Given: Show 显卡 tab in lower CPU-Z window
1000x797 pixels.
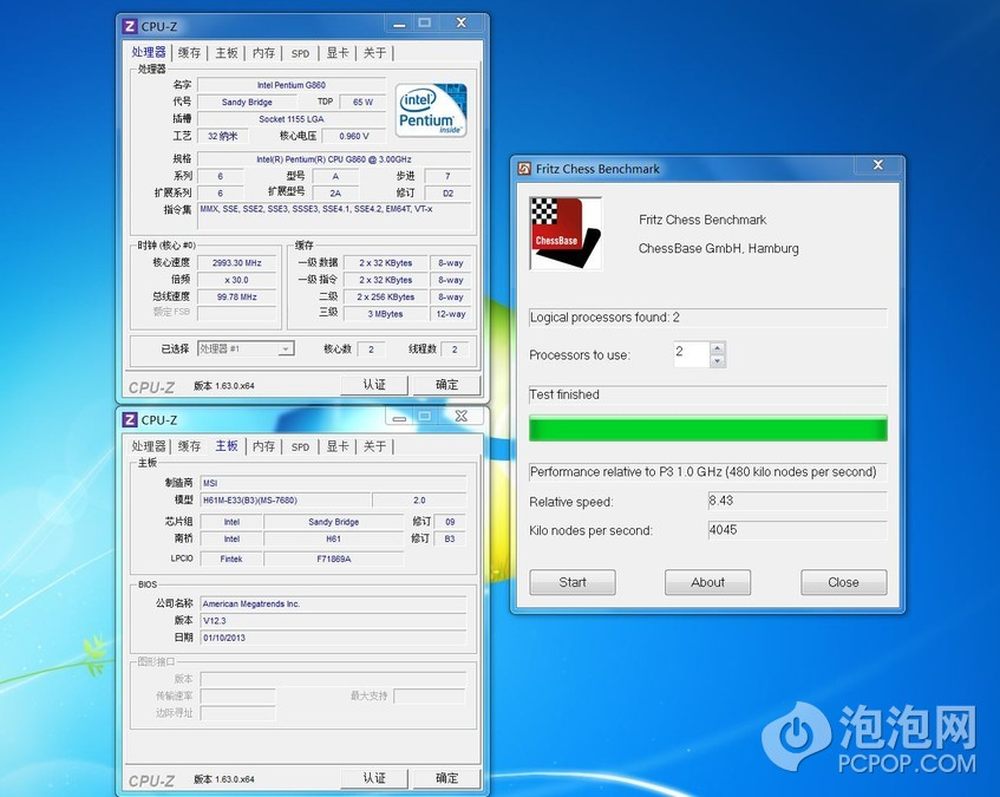Looking at the screenshot, I should click(x=337, y=446).
